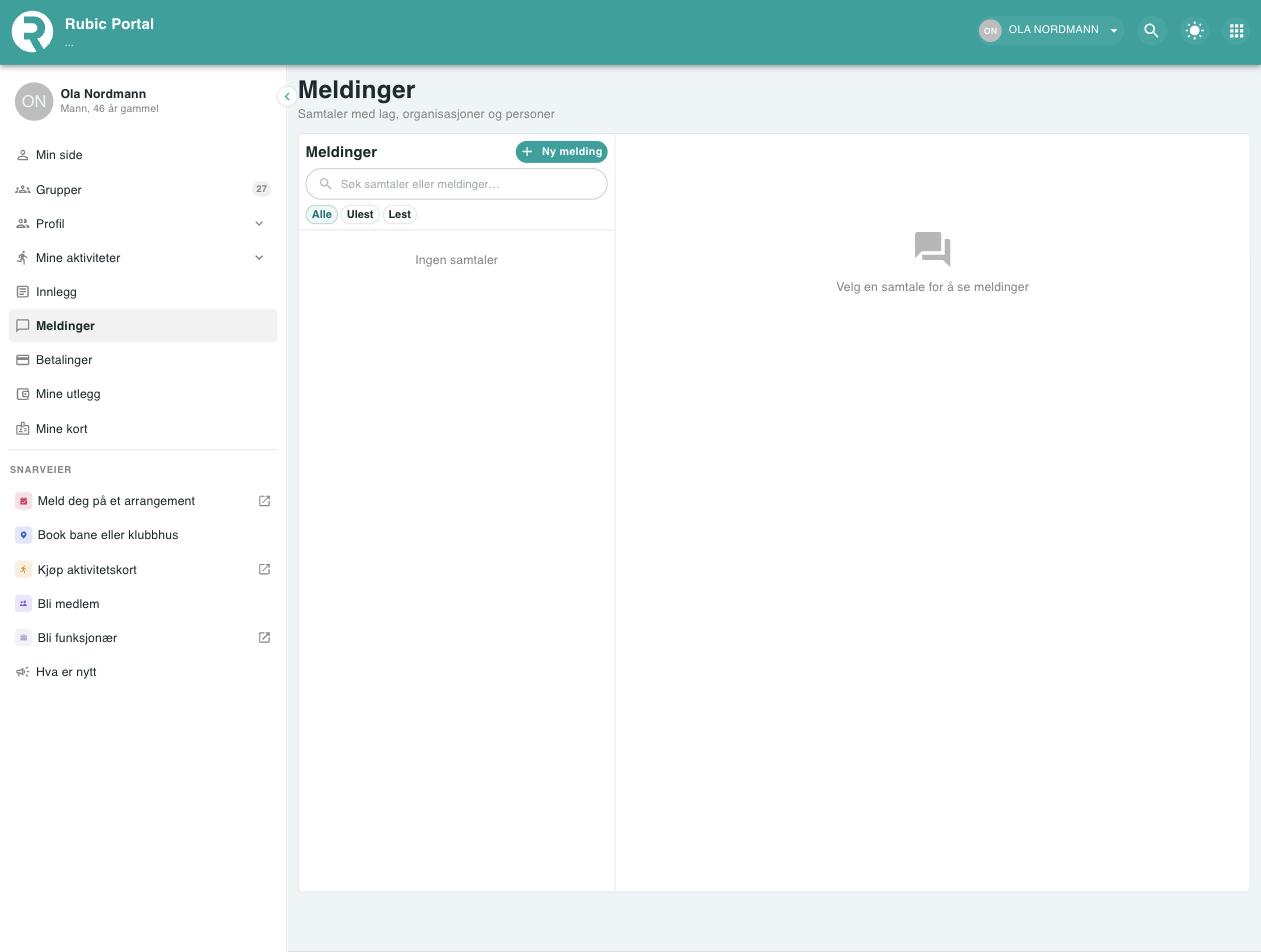This screenshot has width=1261, height=952.
Task: Click the icon beside Bli funksjonær
Action: tap(24, 637)
